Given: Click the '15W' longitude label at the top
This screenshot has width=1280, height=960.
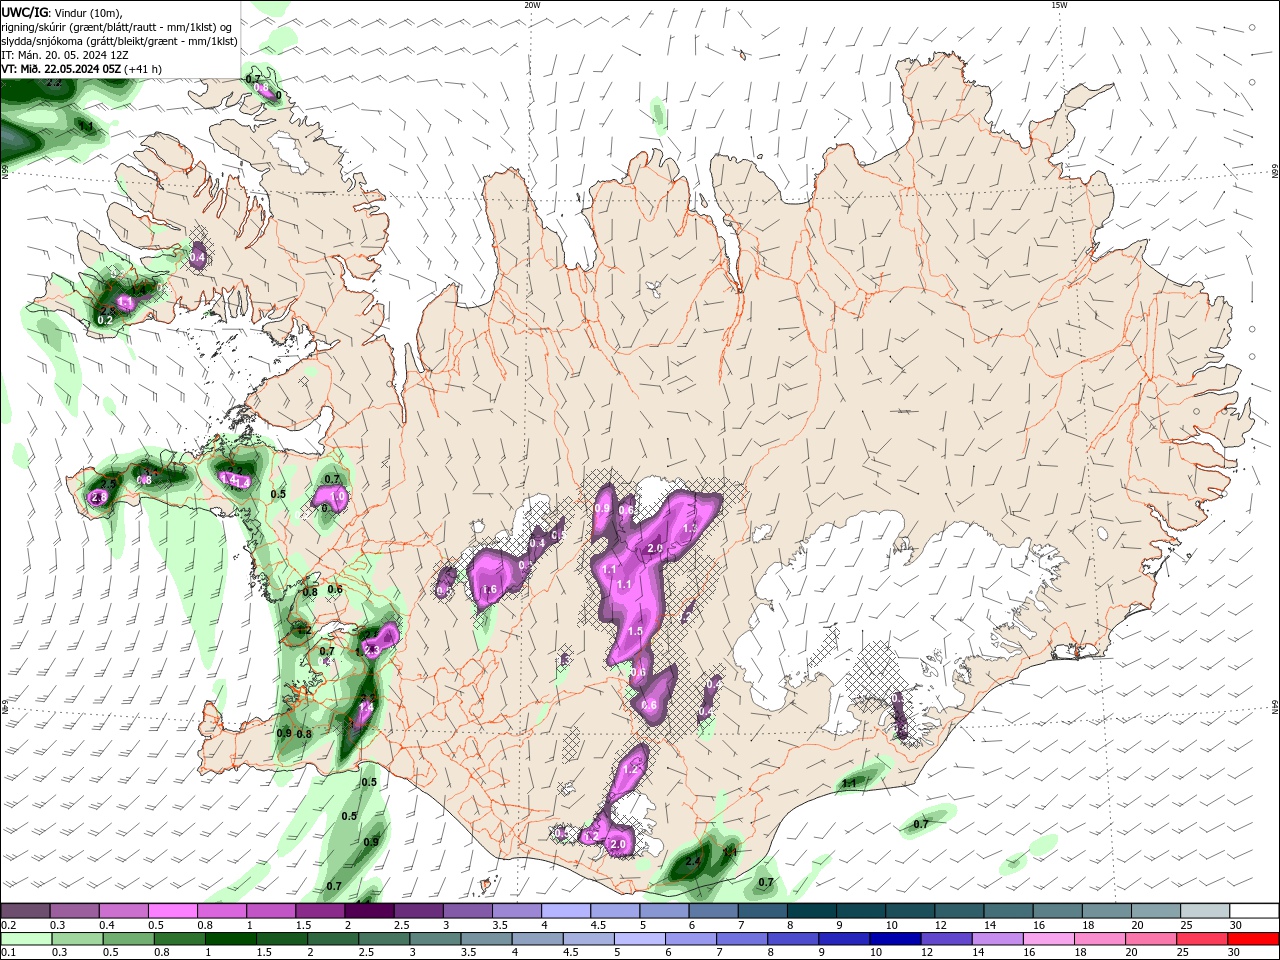Looking at the screenshot, I should pos(1059,5).
